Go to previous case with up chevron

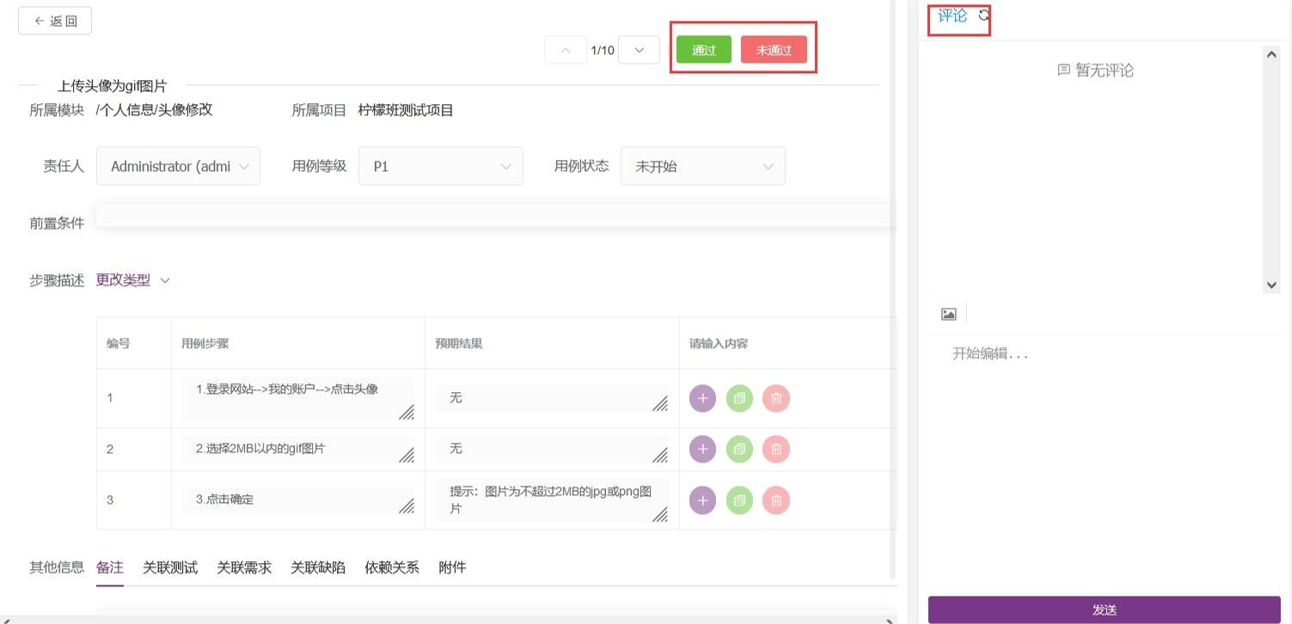click(x=565, y=50)
